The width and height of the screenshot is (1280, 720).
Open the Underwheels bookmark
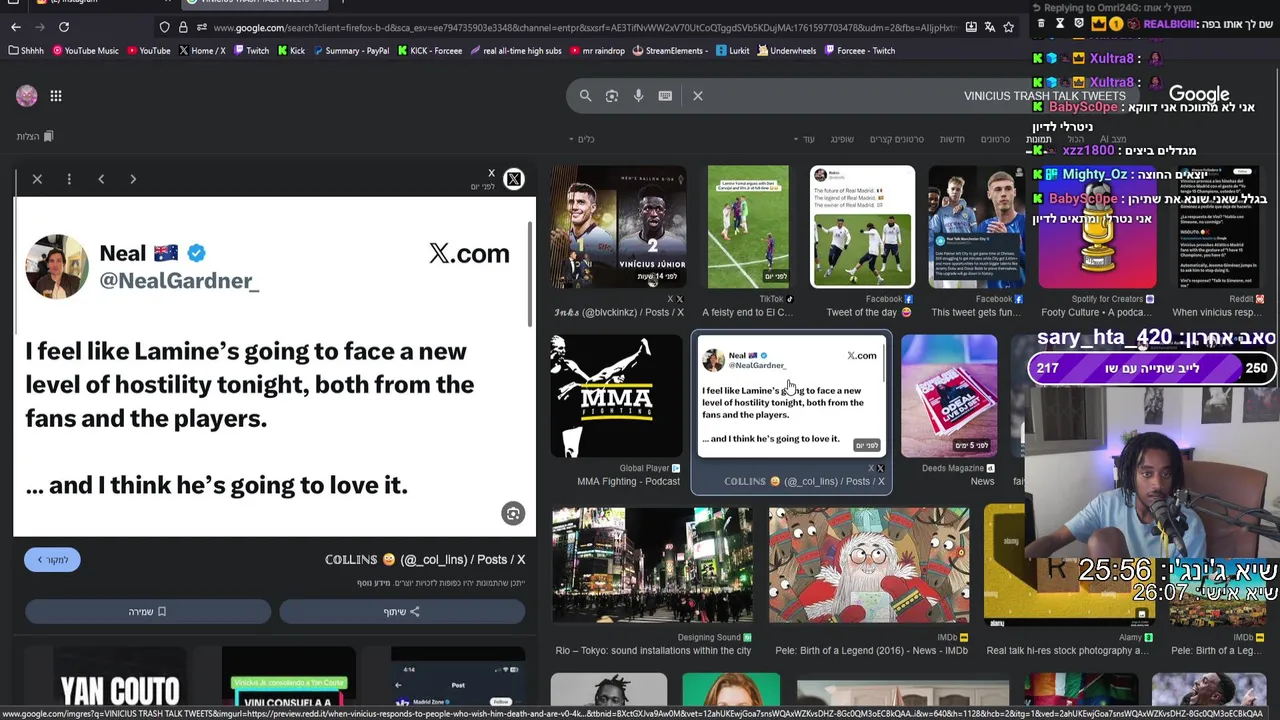click(786, 50)
